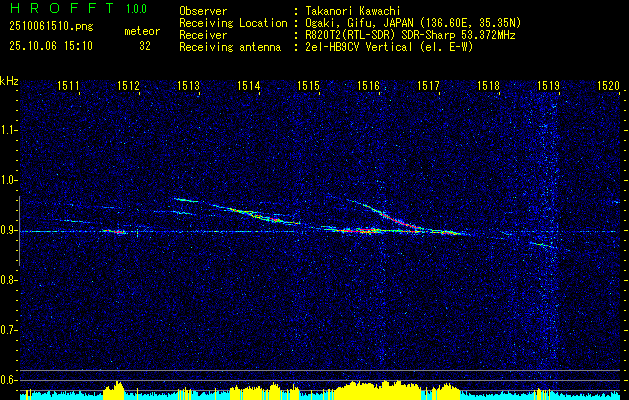Click the Receiving Location label

tap(233, 23)
